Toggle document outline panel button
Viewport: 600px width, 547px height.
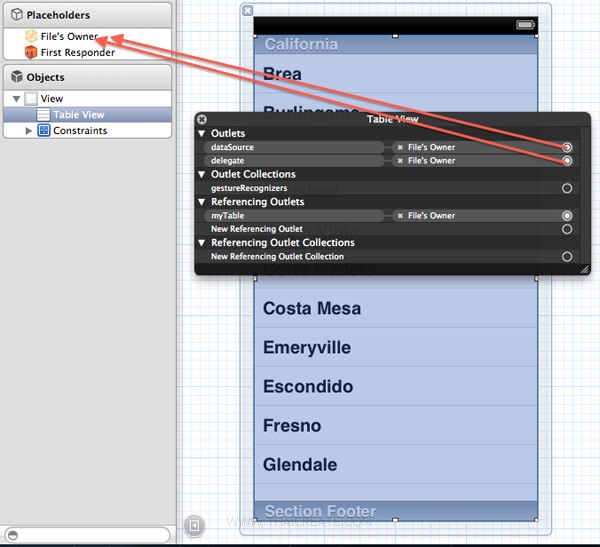coord(194,526)
